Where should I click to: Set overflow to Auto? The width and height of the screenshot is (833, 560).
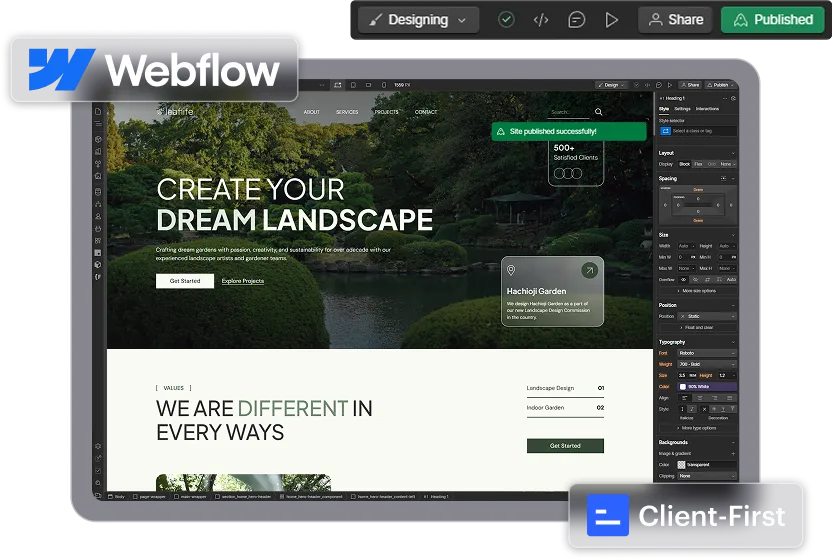[x=731, y=279]
